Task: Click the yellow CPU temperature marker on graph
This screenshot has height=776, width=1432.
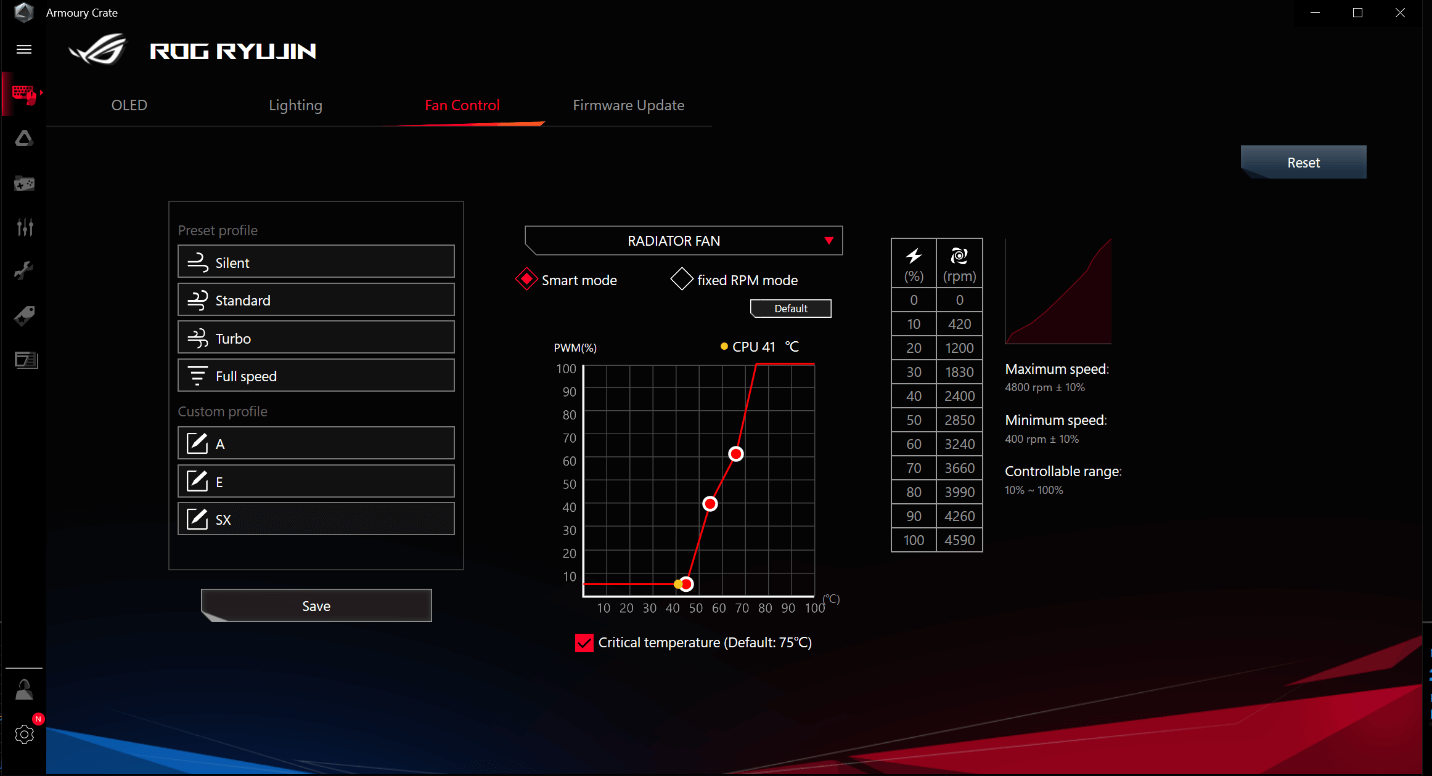Action: tap(678, 584)
